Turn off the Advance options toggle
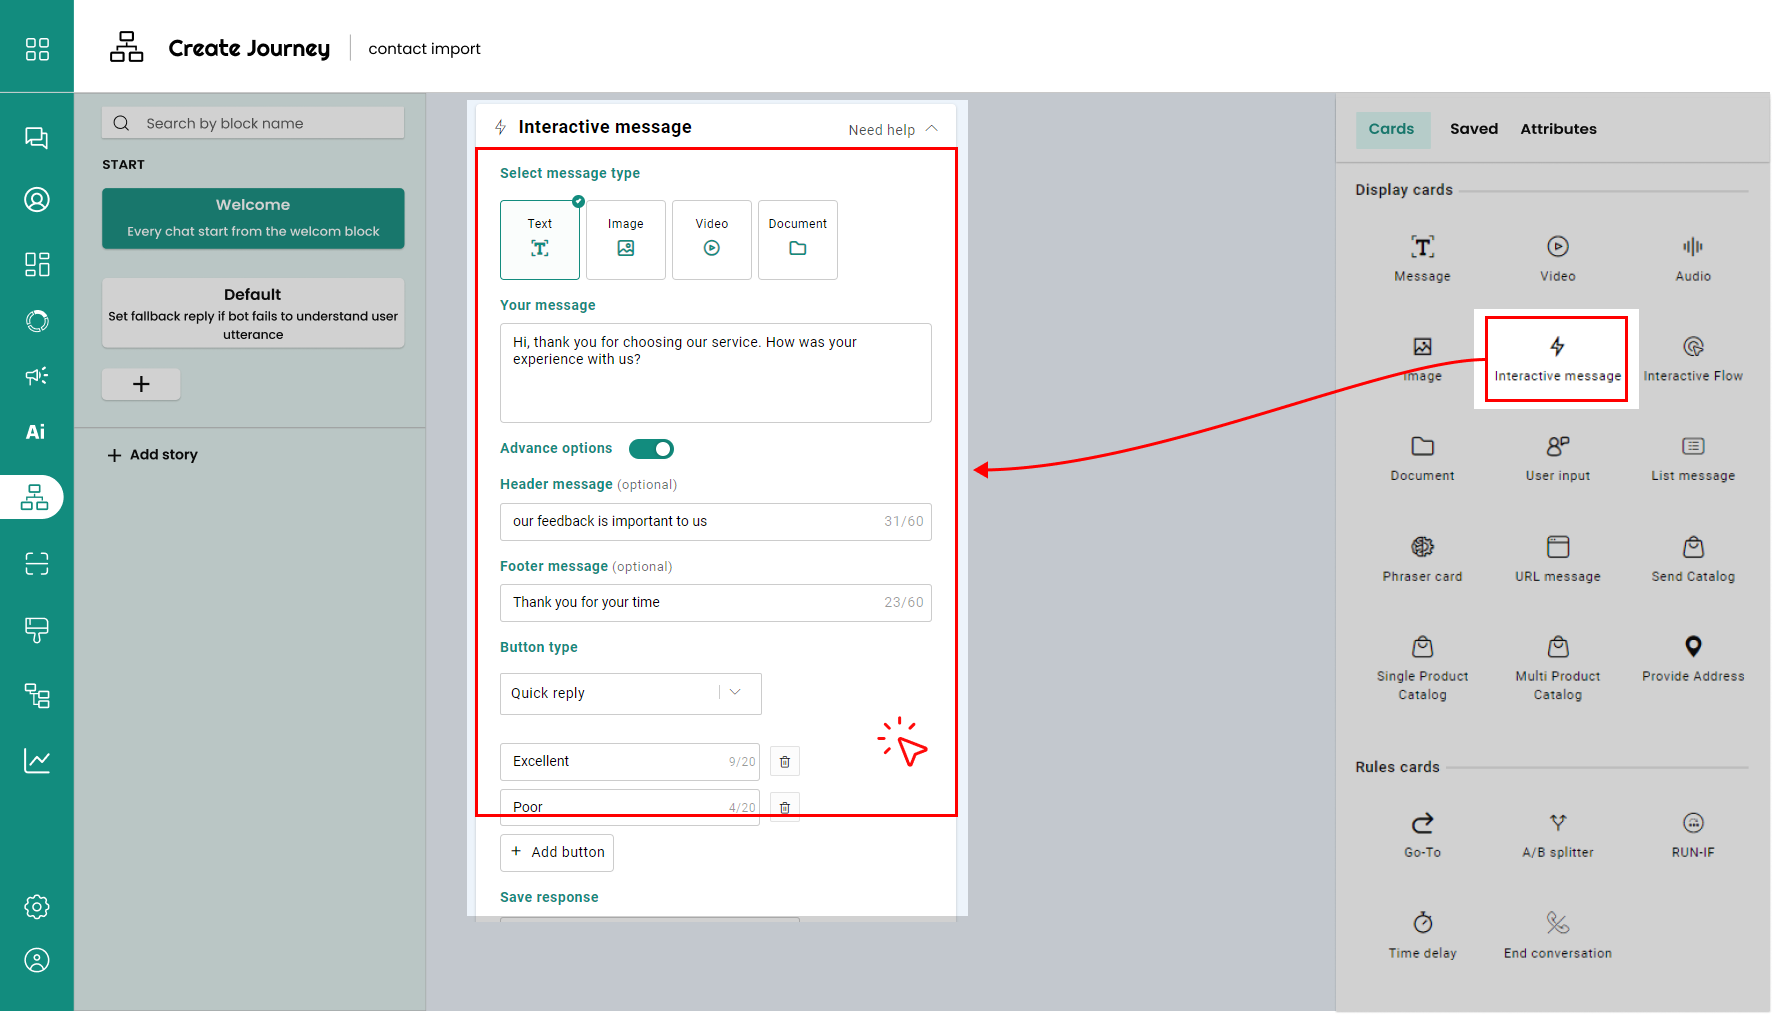The height and width of the screenshot is (1014, 1773). [651, 449]
